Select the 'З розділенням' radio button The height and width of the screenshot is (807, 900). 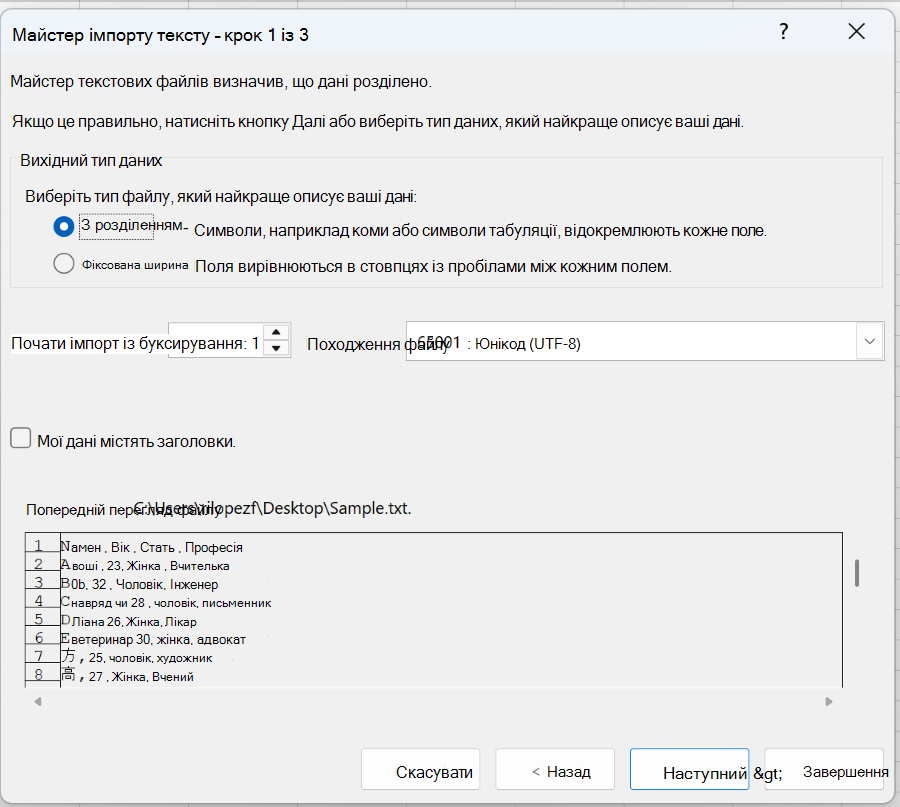coord(64,226)
